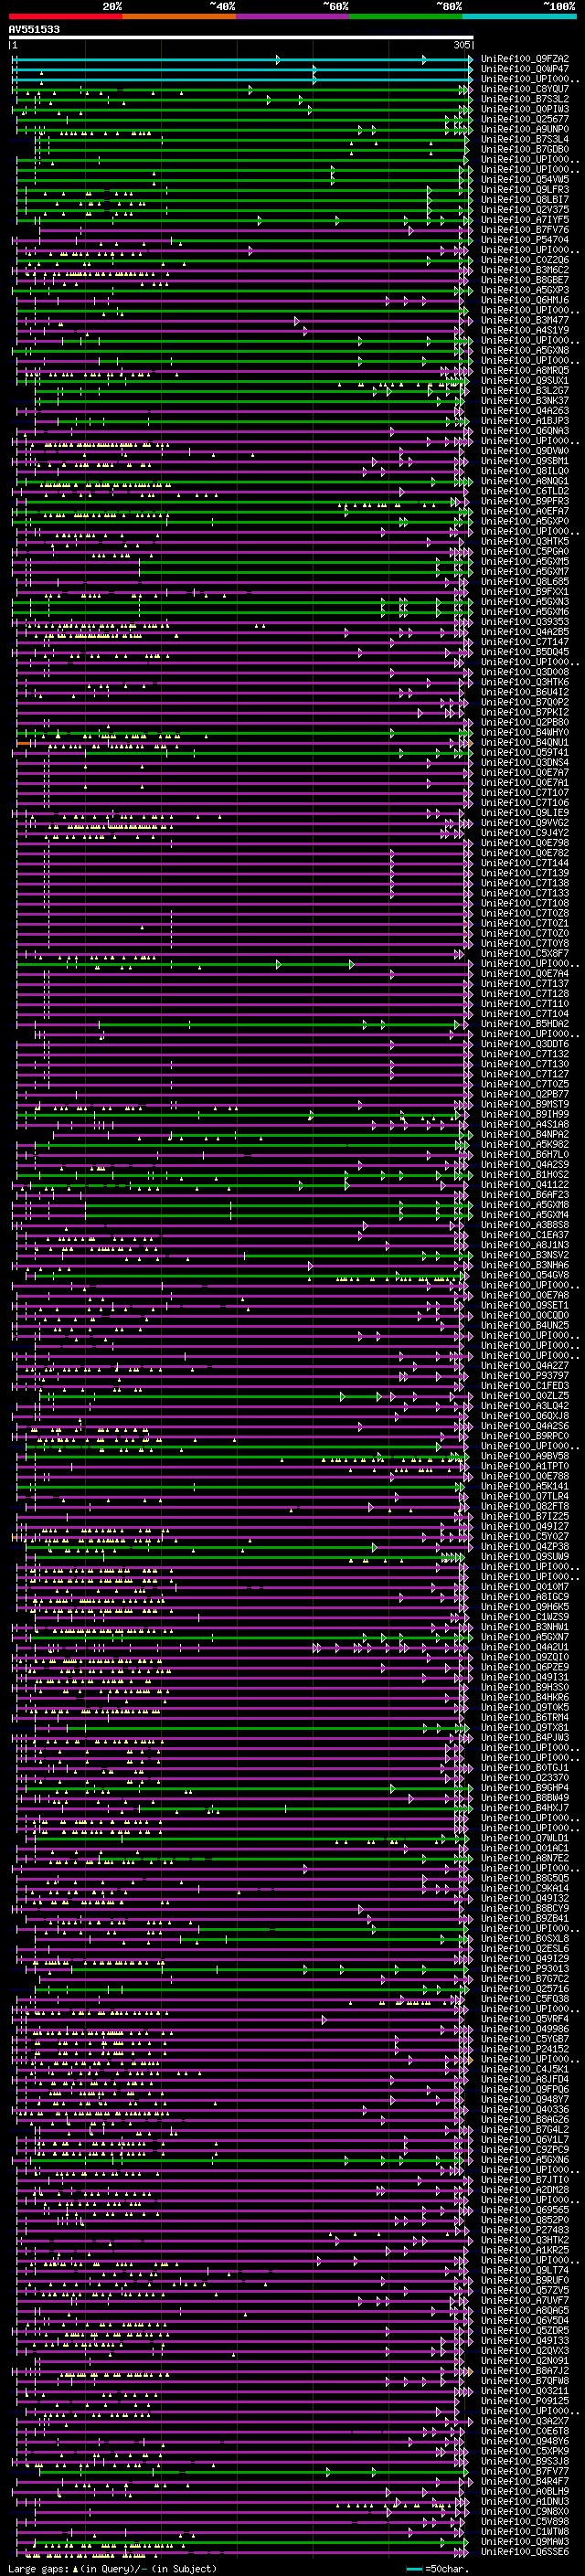The image size is (585, 2576).
Task: Select hit UniRef100_P54704
Action: coord(525,240)
